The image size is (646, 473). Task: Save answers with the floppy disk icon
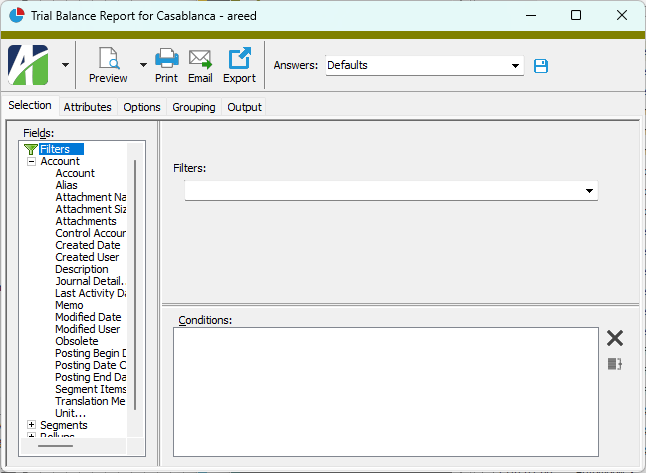coord(541,66)
